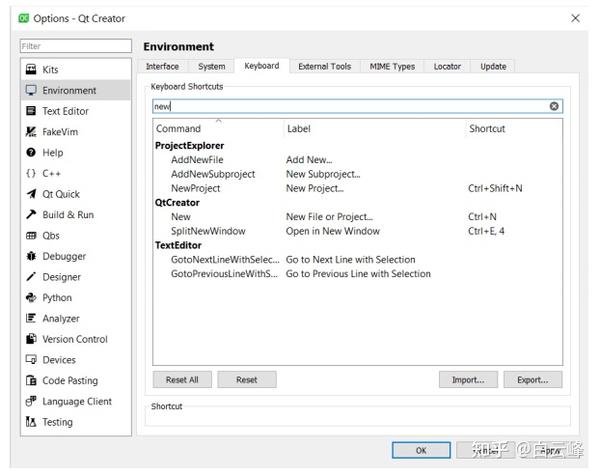Open the Testing category icon

31,421
